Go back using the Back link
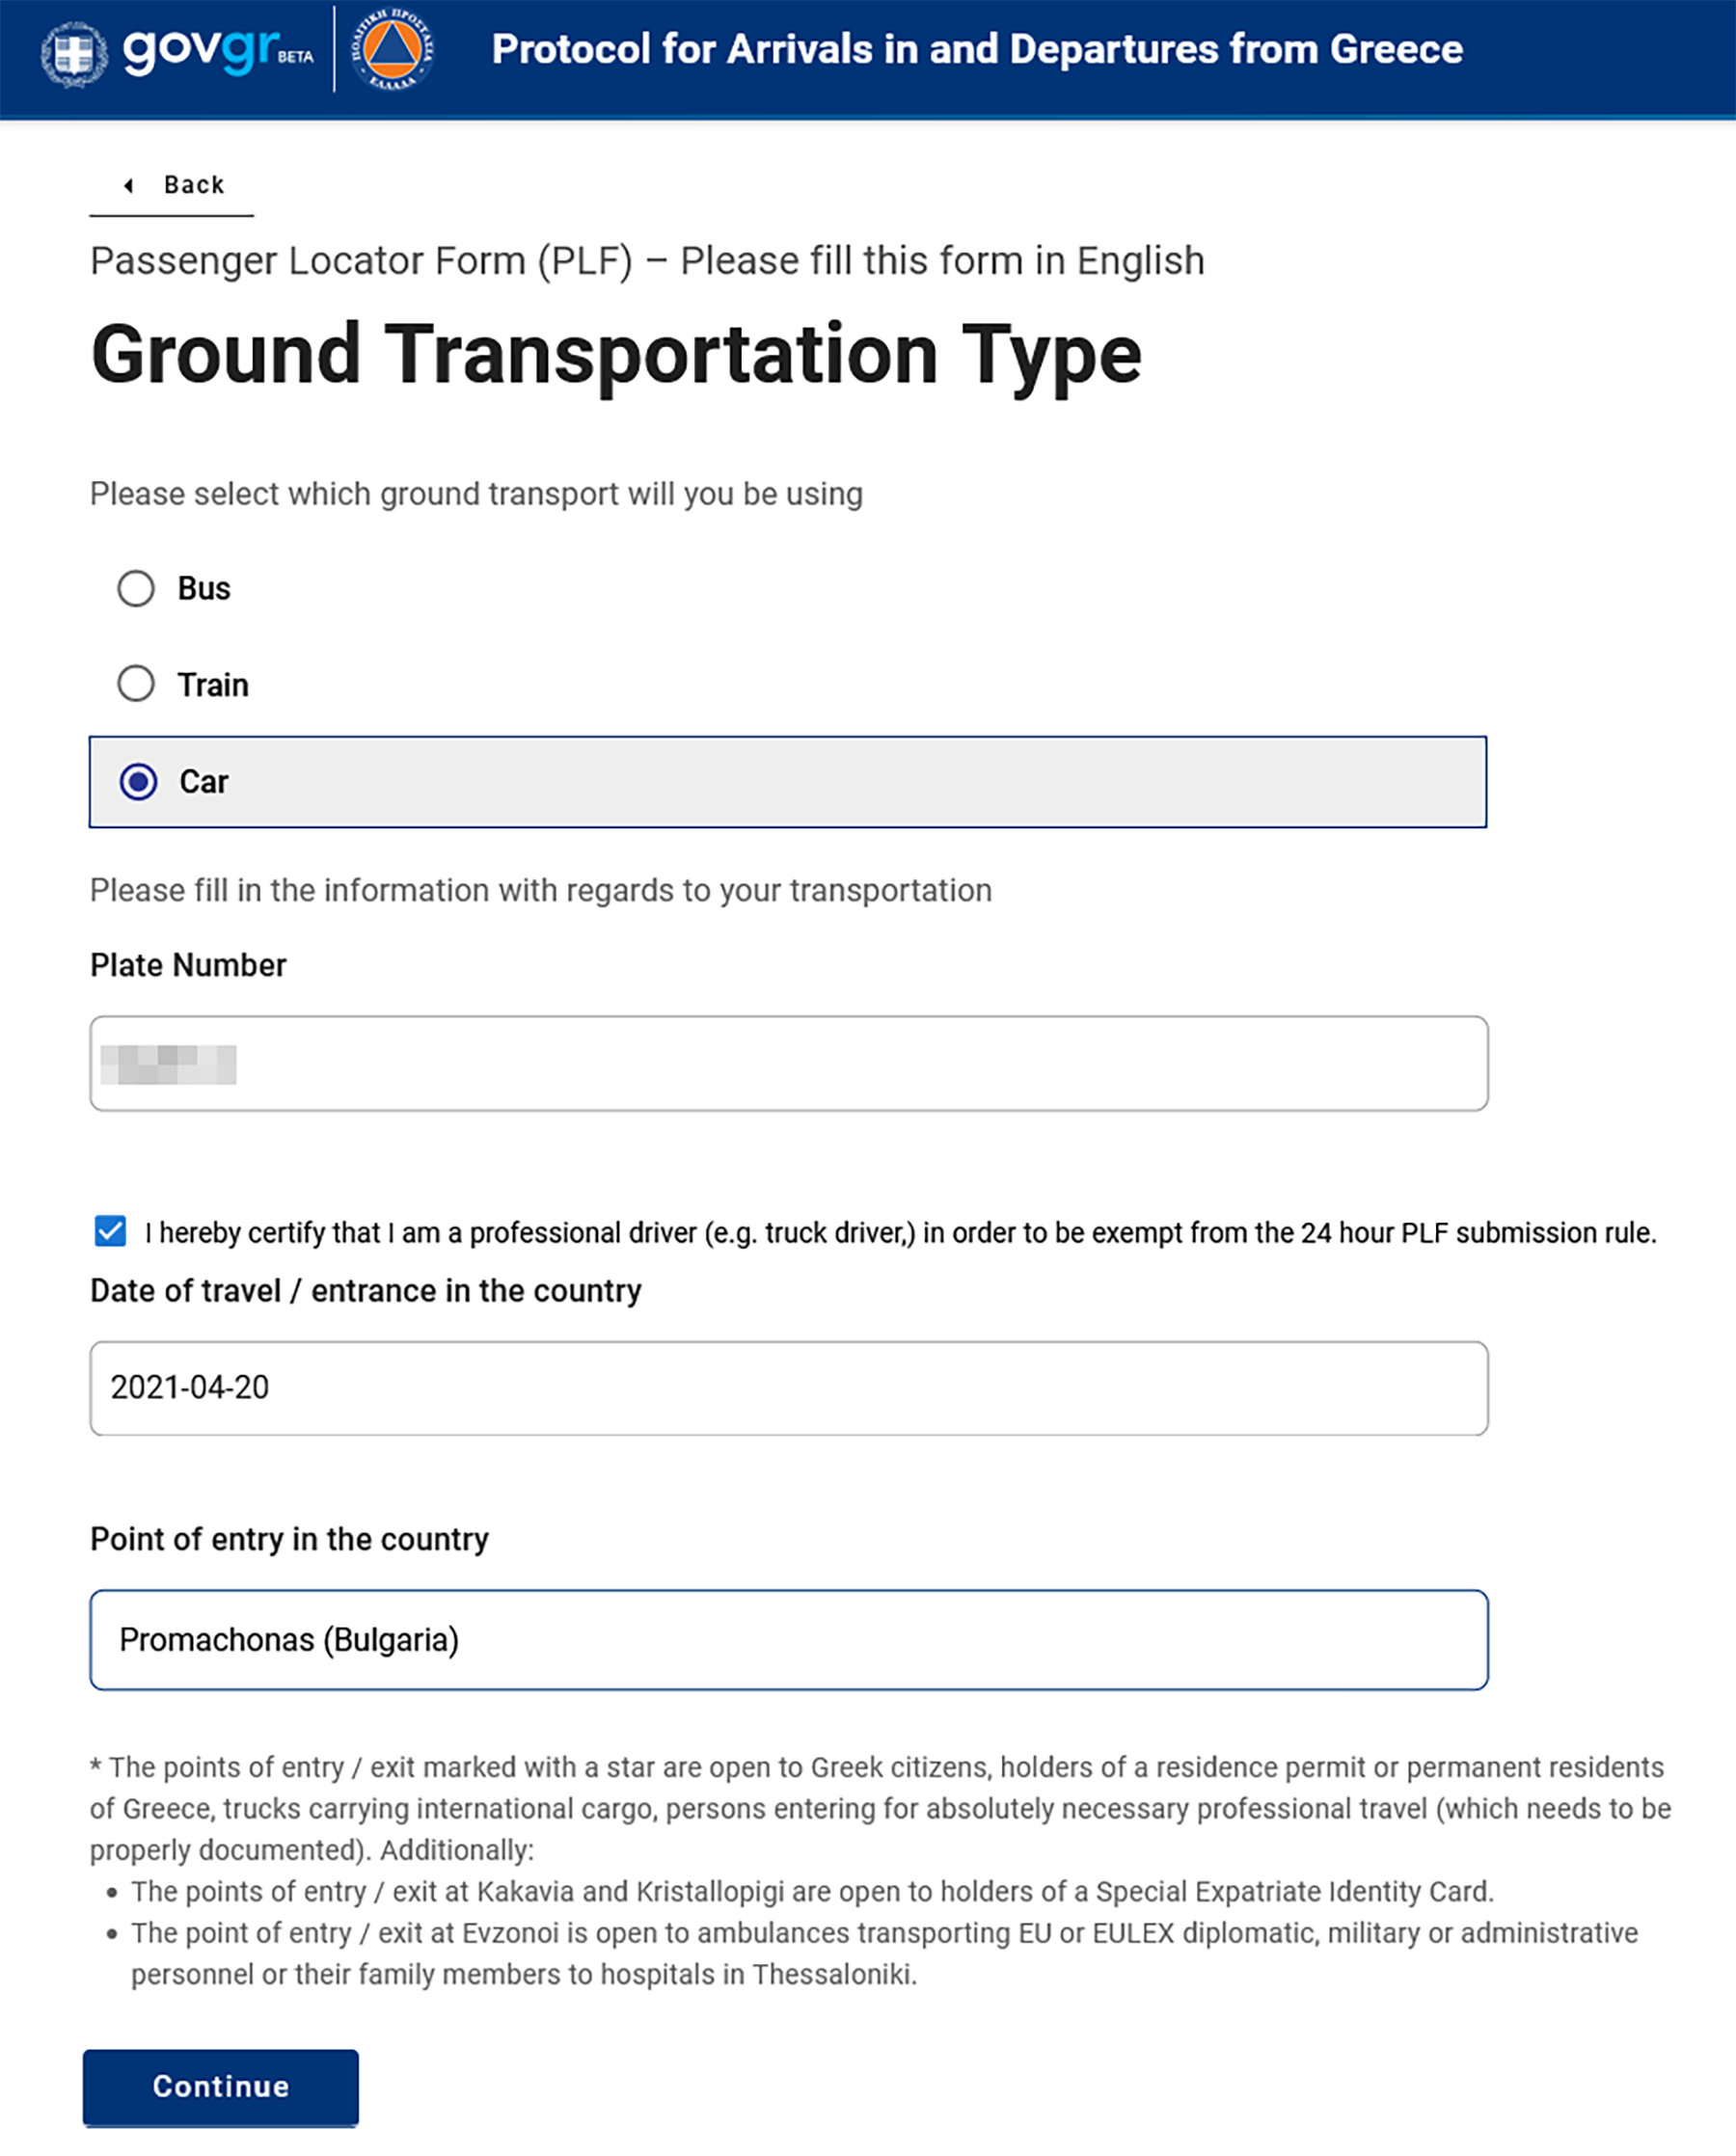The height and width of the screenshot is (2156, 1736). point(172,185)
